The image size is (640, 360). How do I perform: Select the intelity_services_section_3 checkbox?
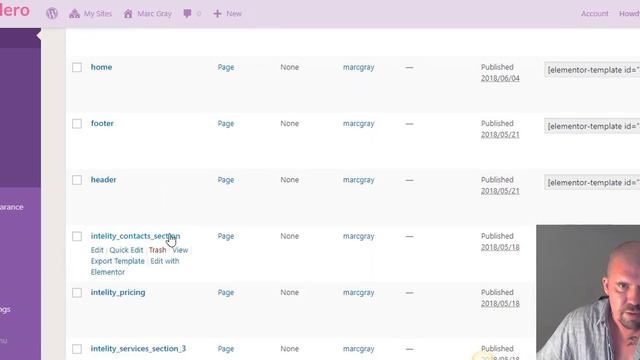[77, 349]
